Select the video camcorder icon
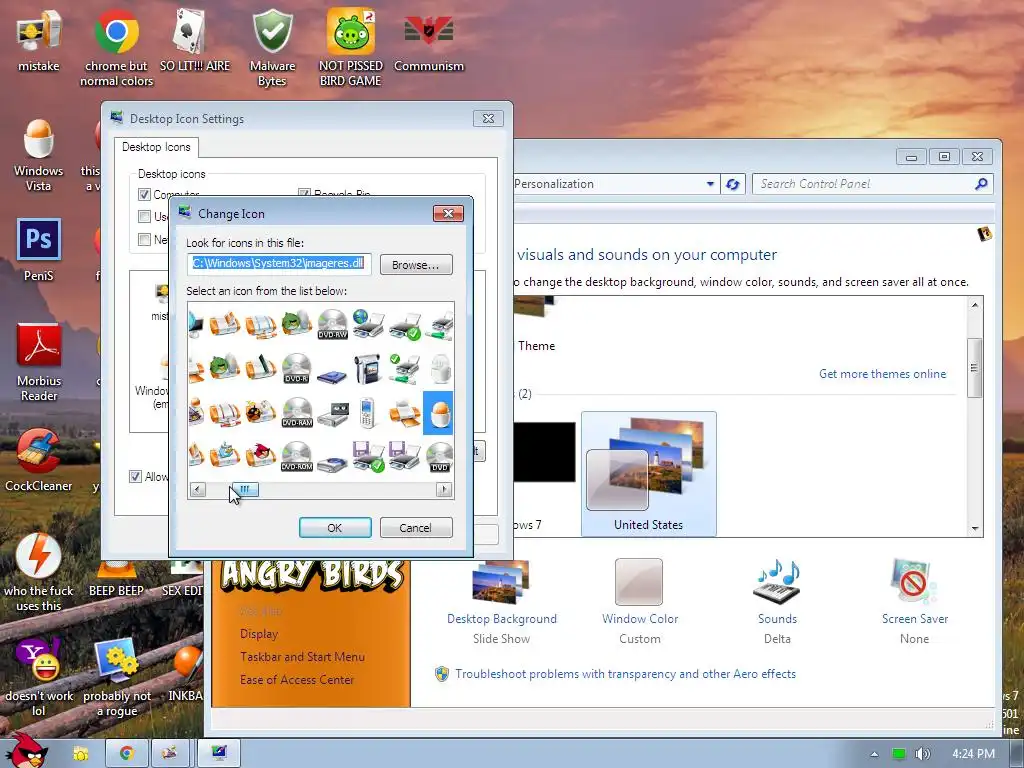 368,369
